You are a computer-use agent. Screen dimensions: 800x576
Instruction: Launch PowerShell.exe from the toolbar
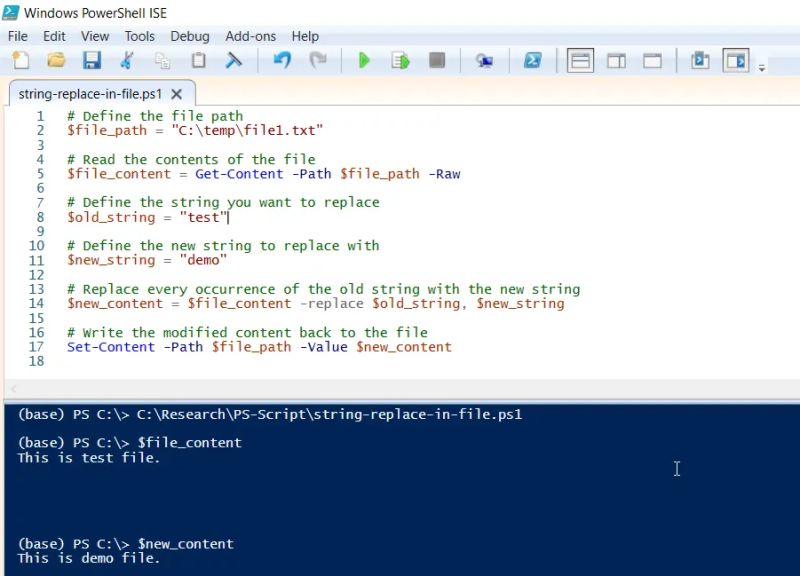coord(531,60)
